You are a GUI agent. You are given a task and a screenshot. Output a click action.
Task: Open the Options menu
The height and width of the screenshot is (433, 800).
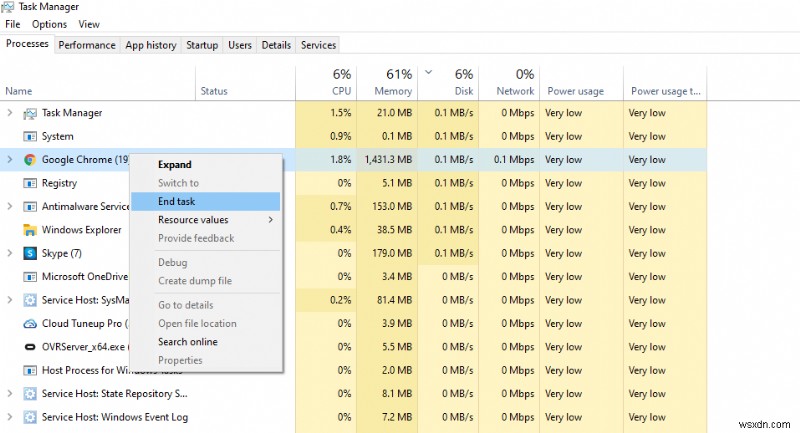49,24
